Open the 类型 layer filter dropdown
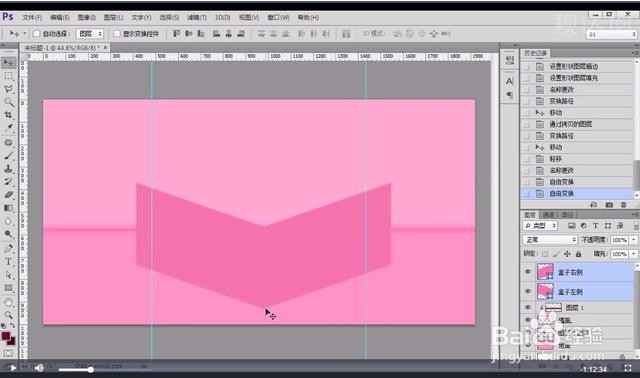This screenshot has width=640, height=378. (540, 225)
